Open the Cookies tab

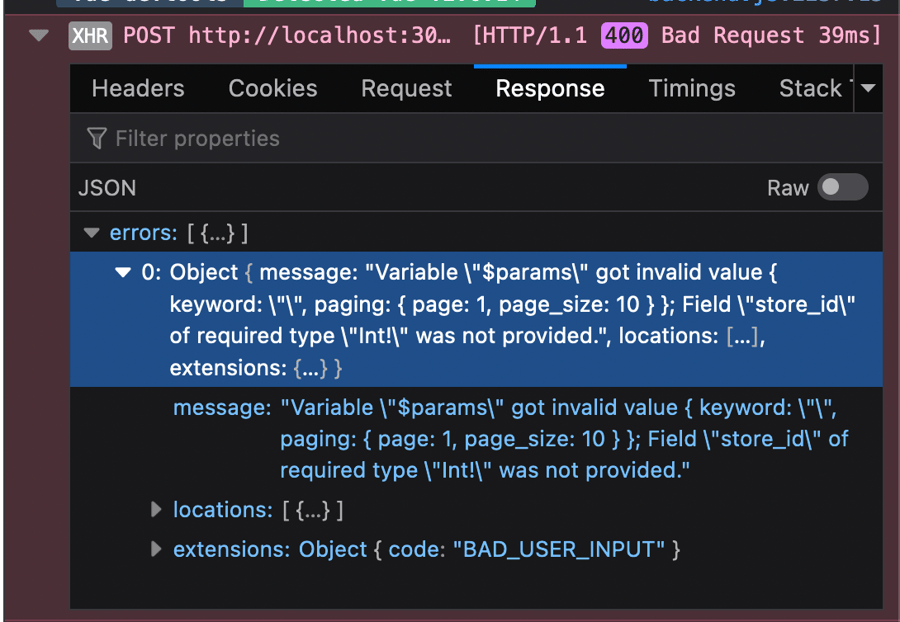pyautogui.click(x=273, y=88)
